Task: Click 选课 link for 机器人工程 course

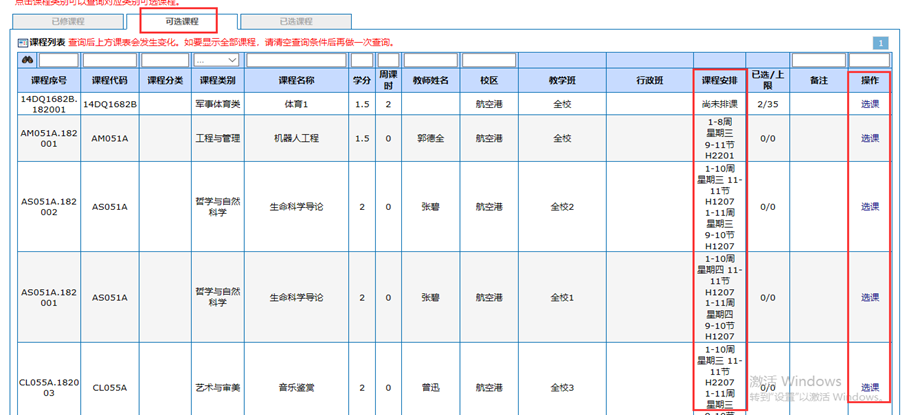Action: pyautogui.click(x=869, y=139)
